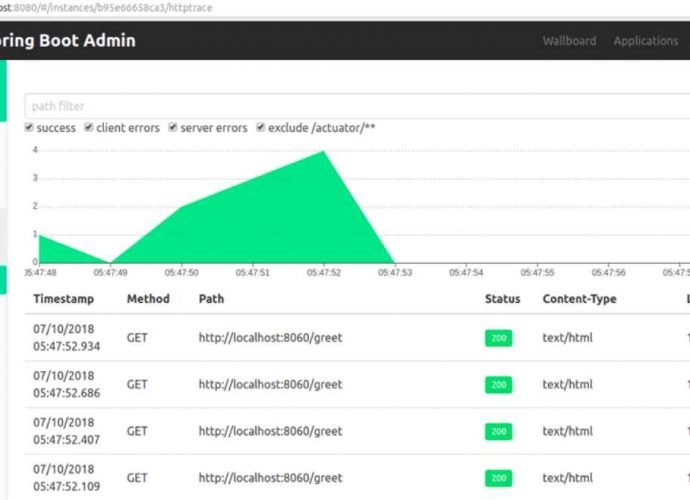Click the Timestamp column header
The image size is (690, 500).
pos(63,299)
